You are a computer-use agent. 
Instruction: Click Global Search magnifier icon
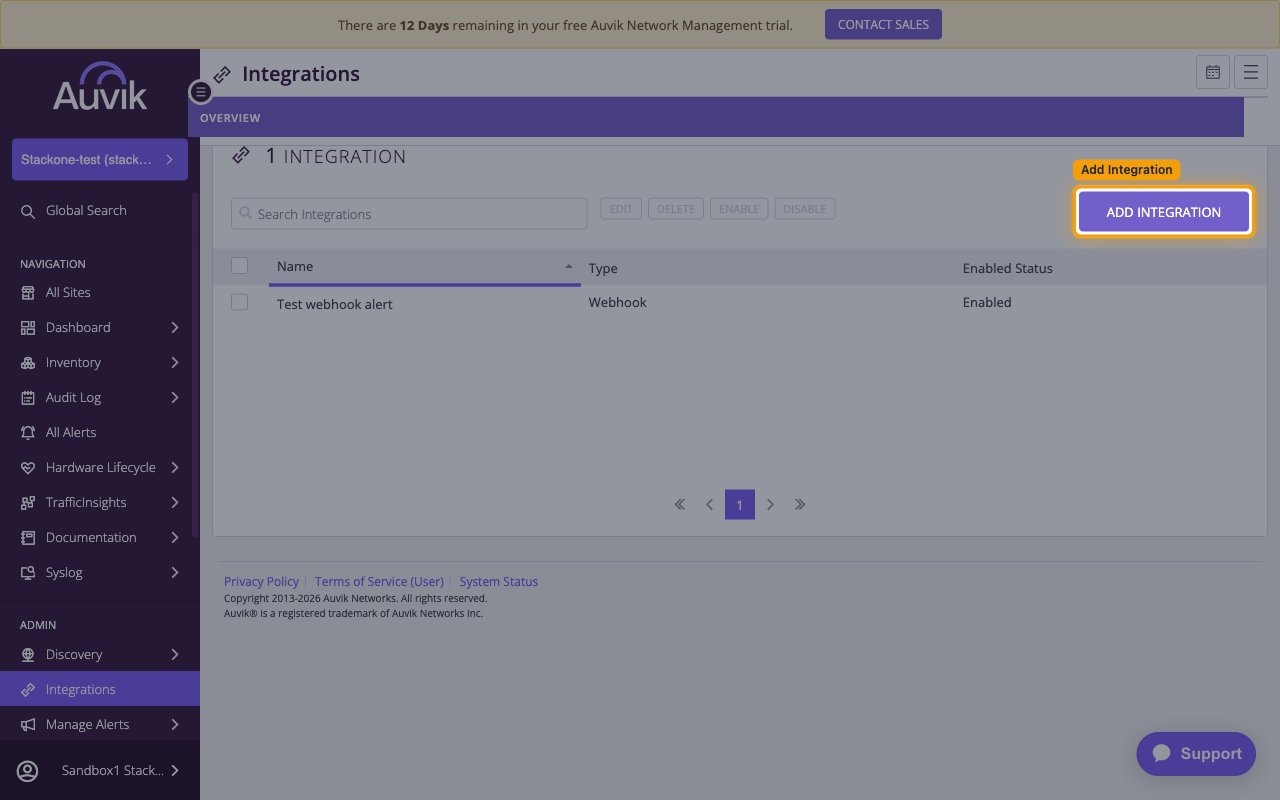(28, 211)
